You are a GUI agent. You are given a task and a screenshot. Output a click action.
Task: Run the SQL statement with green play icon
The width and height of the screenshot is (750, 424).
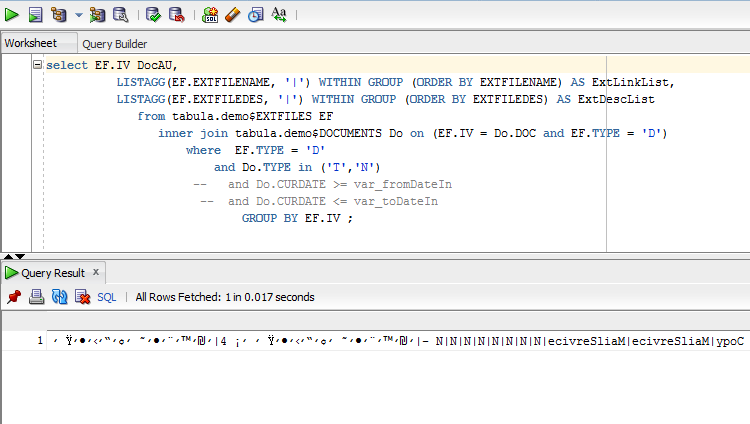[13, 14]
